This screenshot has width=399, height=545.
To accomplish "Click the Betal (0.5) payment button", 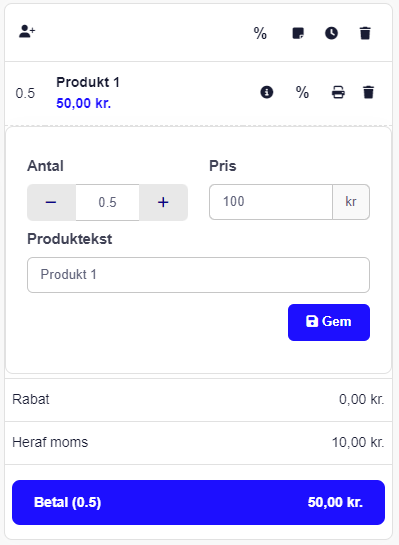I will click(x=198, y=502).
